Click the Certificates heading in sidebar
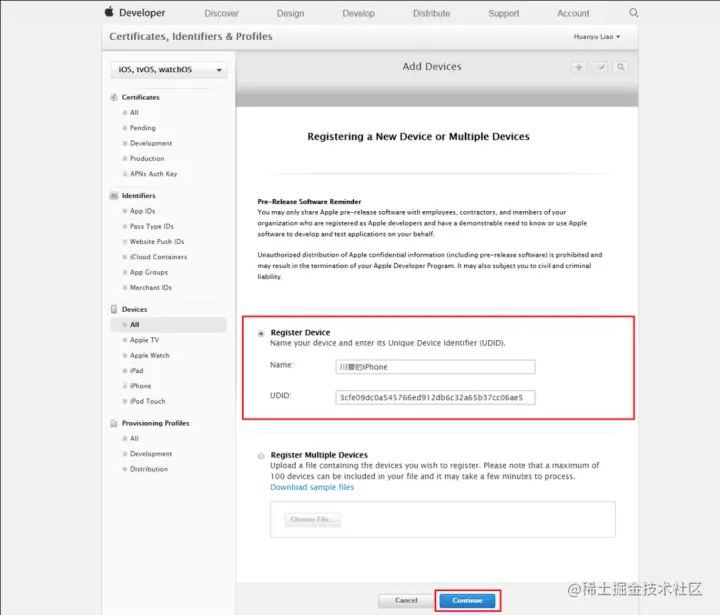Image resolution: width=720 pixels, height=615 pixels. pos(141,97)
